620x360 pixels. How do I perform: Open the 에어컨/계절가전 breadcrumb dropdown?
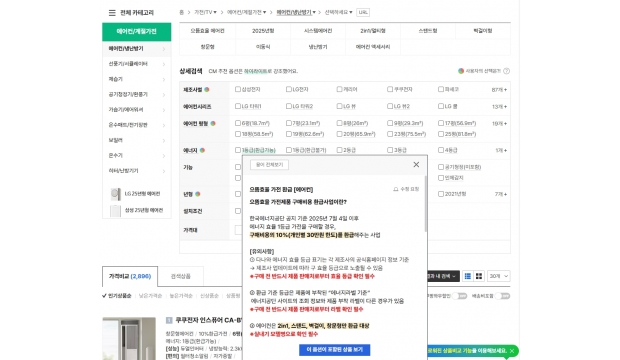coord(246,13)
